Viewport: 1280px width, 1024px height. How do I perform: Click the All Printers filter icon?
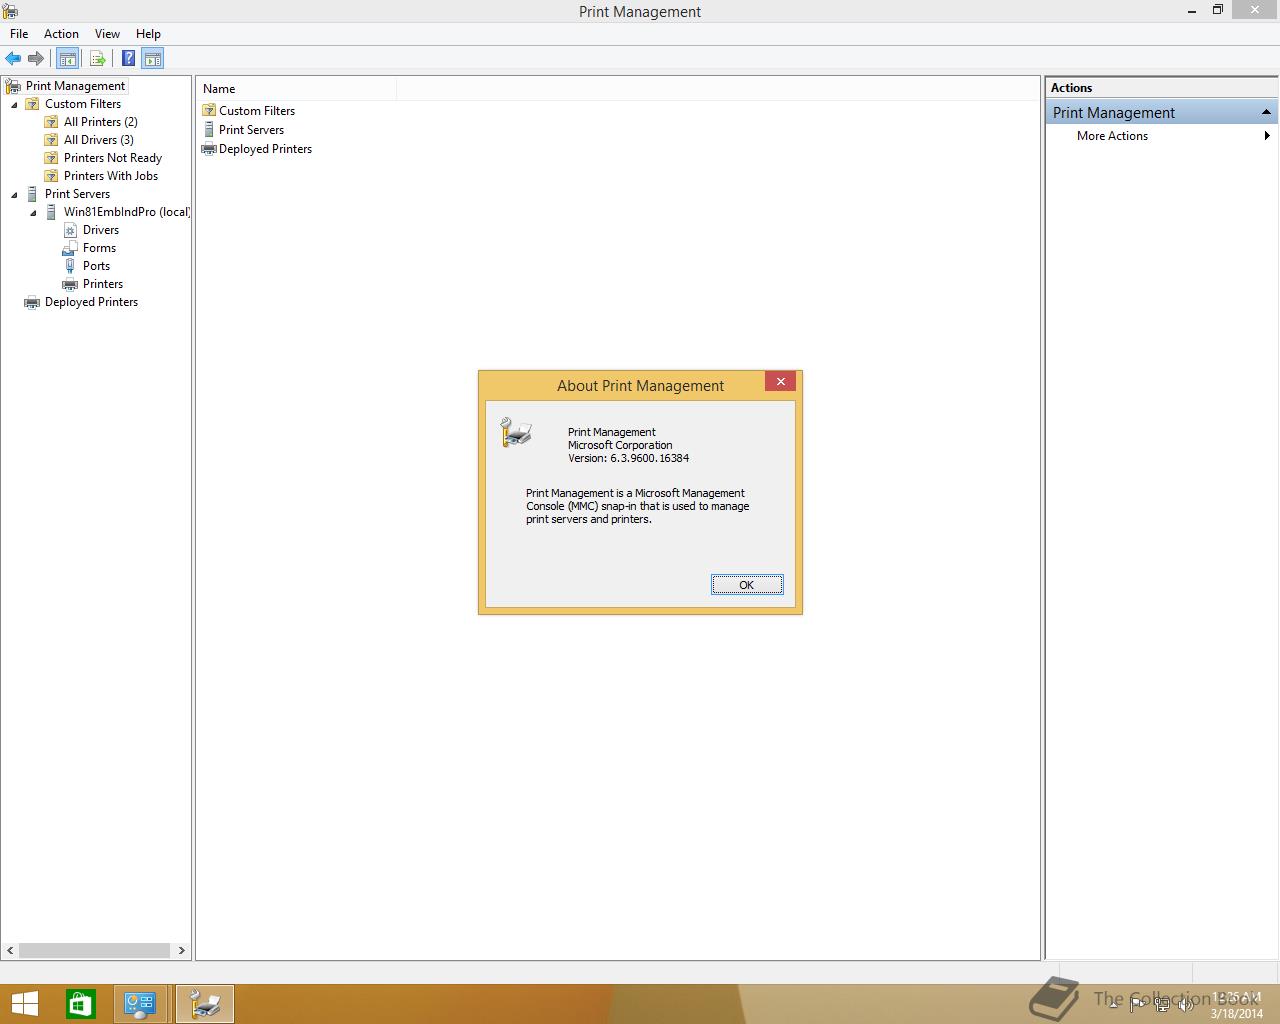pos(51,122)
